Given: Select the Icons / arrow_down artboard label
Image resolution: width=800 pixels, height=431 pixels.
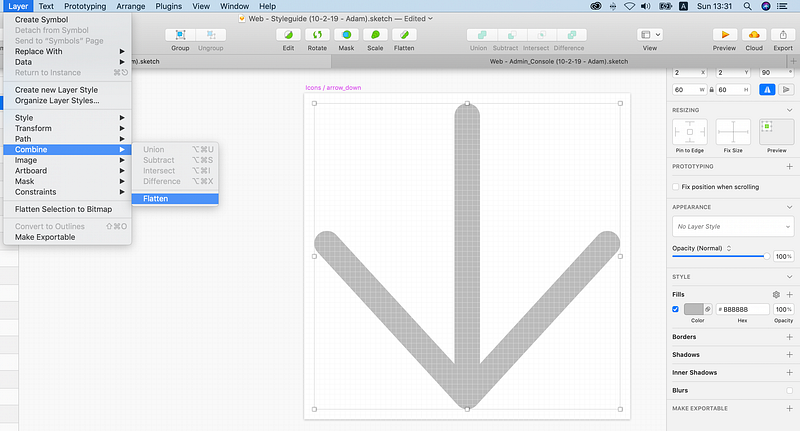Looking at the screenshot, I should click(333, 88).
